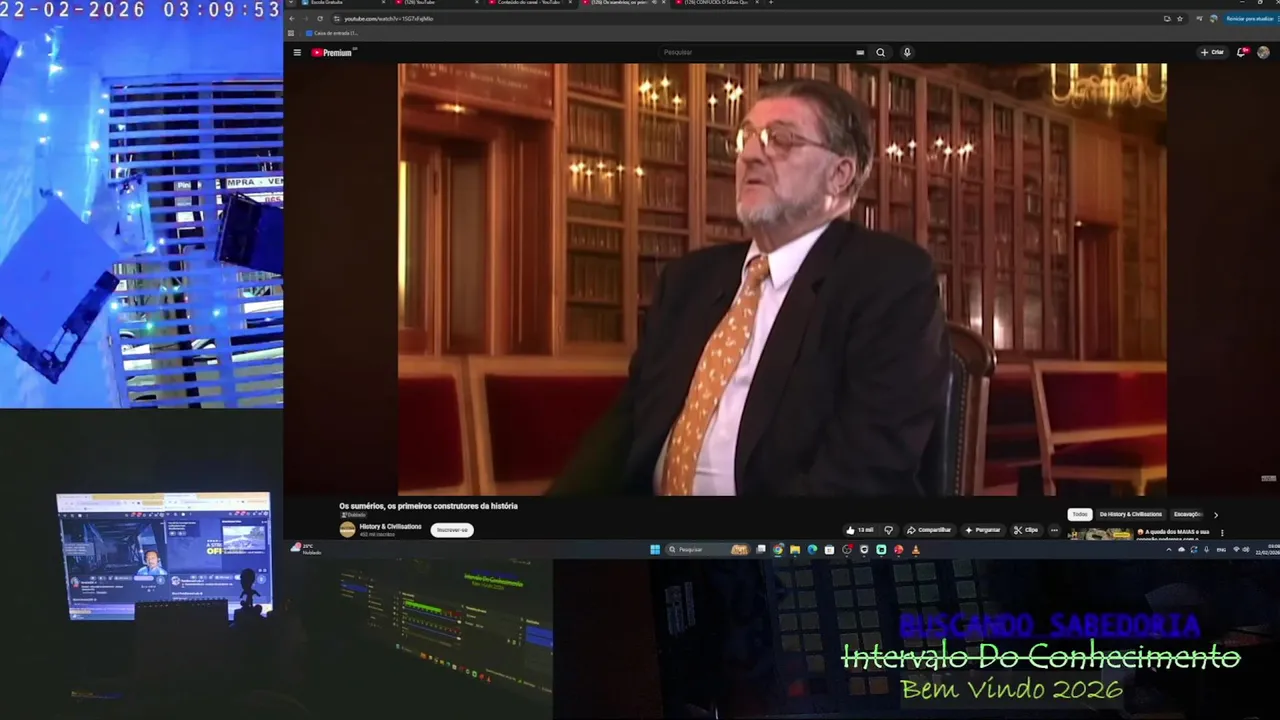Open the History & Civilisations channel name
1280x720 pixels.
coord(390,526)
